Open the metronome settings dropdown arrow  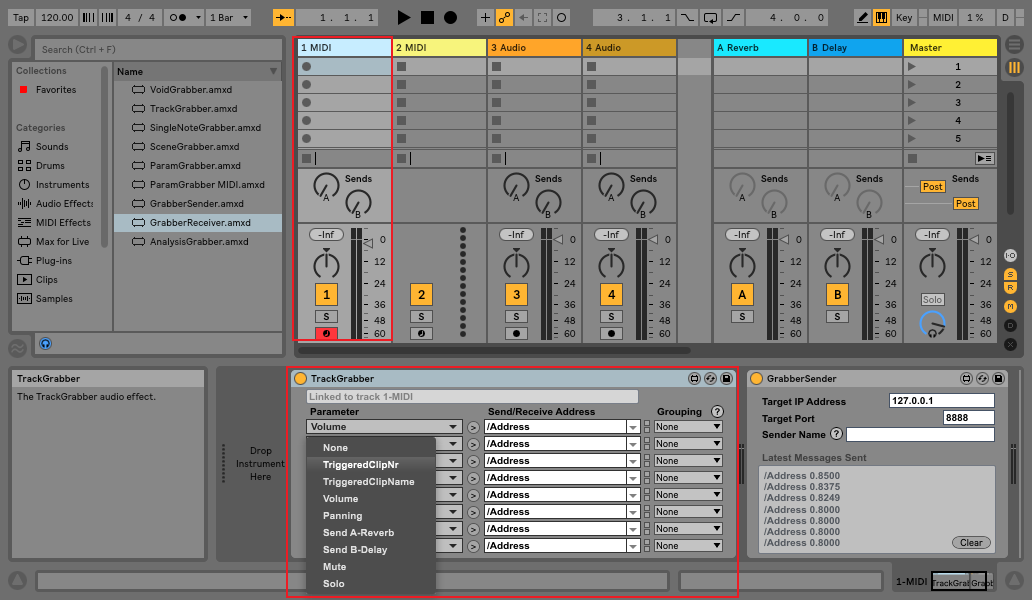[x=197, y=18]
